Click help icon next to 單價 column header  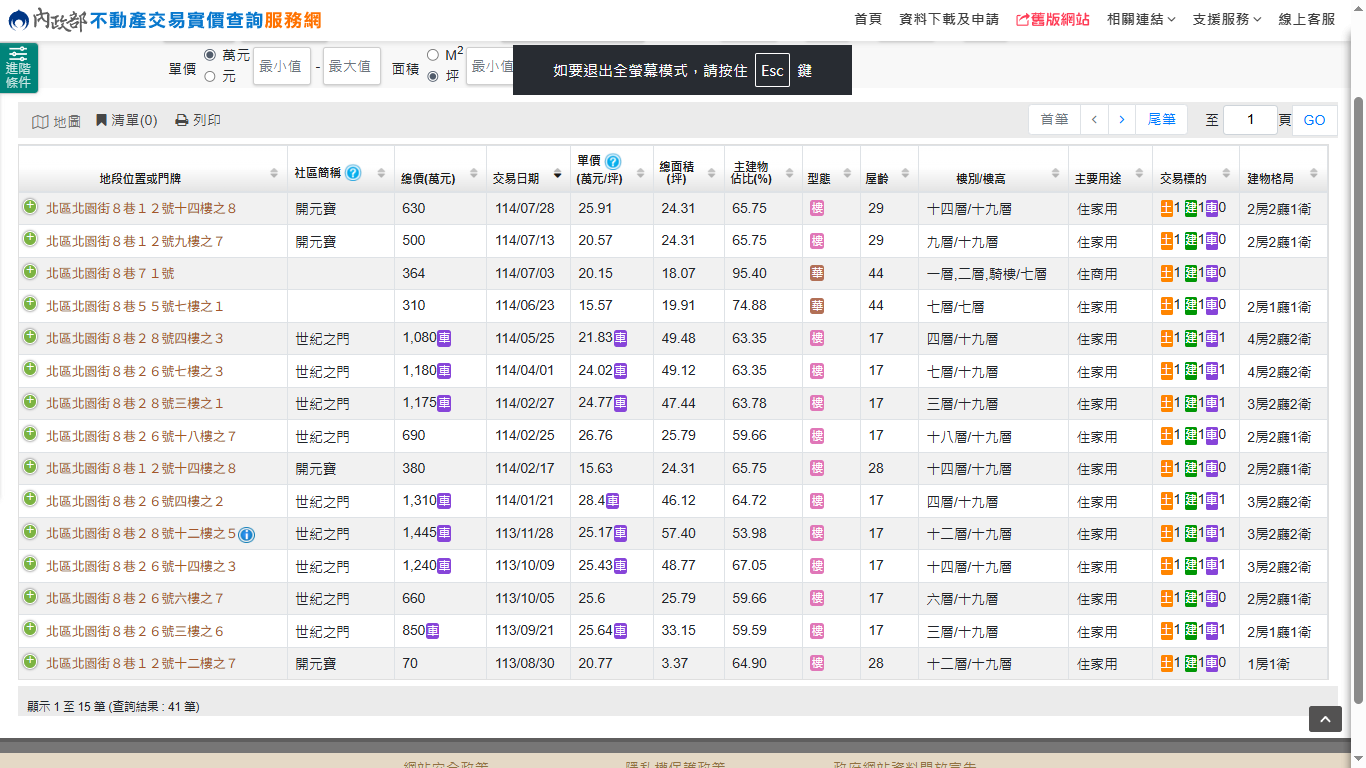point(613,161)
